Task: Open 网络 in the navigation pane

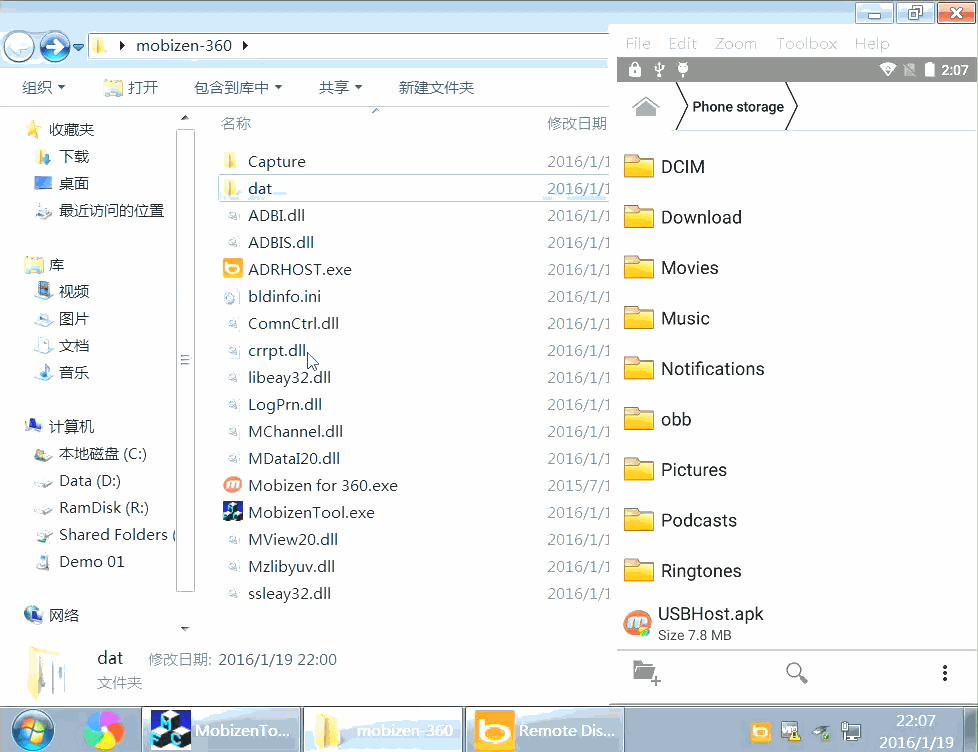Action: (64, 615)
